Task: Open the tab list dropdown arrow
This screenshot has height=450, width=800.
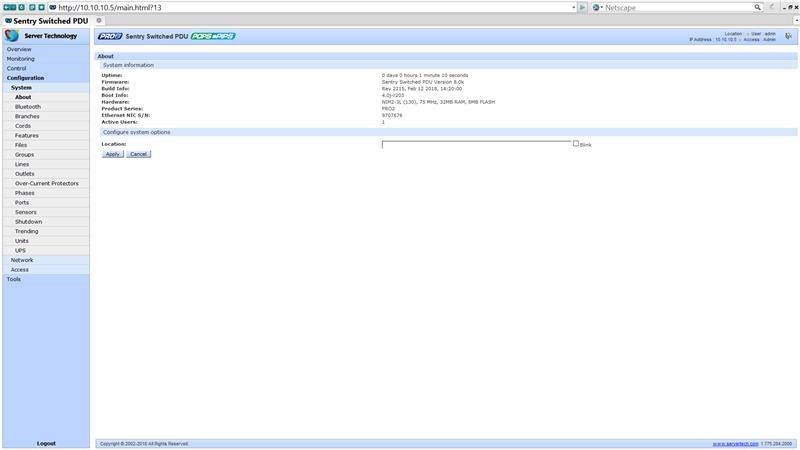Action: click(x=796, y=21)
